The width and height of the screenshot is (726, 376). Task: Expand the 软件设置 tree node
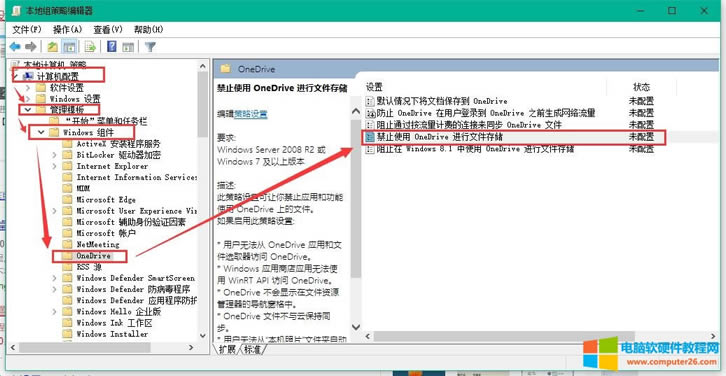pos(28,87)
